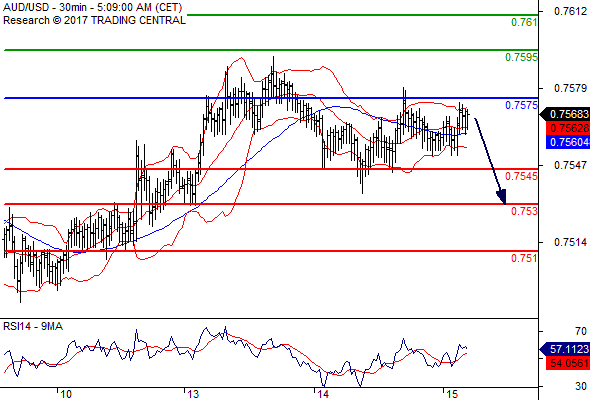Click the red 0.753 support label

point(524,211)
